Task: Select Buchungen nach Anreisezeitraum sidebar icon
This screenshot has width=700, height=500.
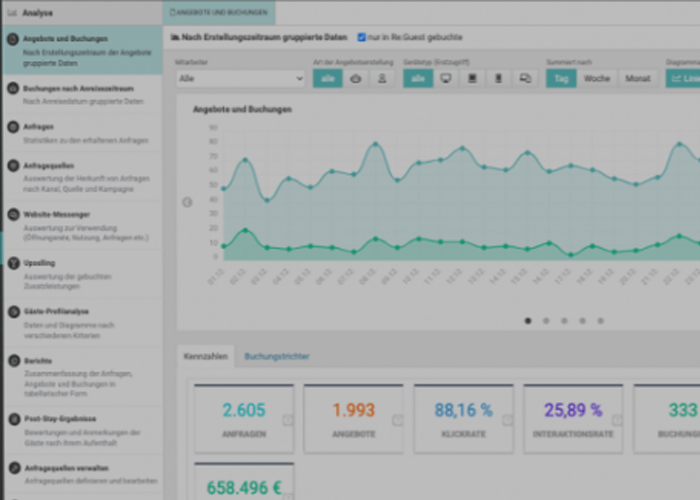Action: click(13, 88)
